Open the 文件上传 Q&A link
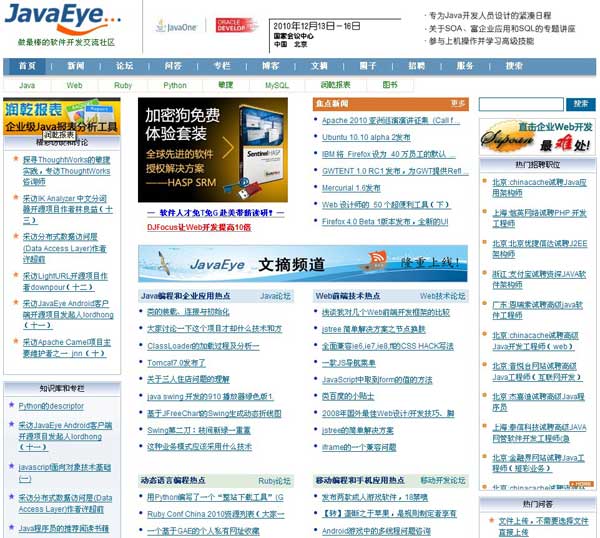Screen dimensions: 600x538 543,527
